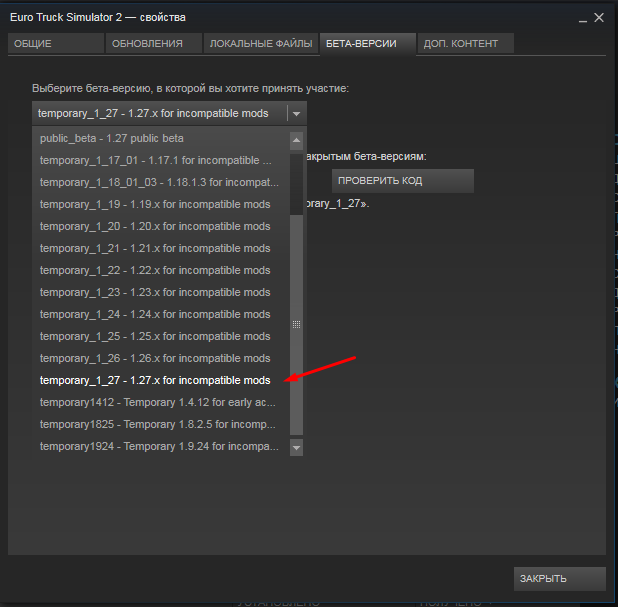618x607 pixels.
Task: Select the БЕТА-ВЕРСИИ tab
Action: (368, 43)
